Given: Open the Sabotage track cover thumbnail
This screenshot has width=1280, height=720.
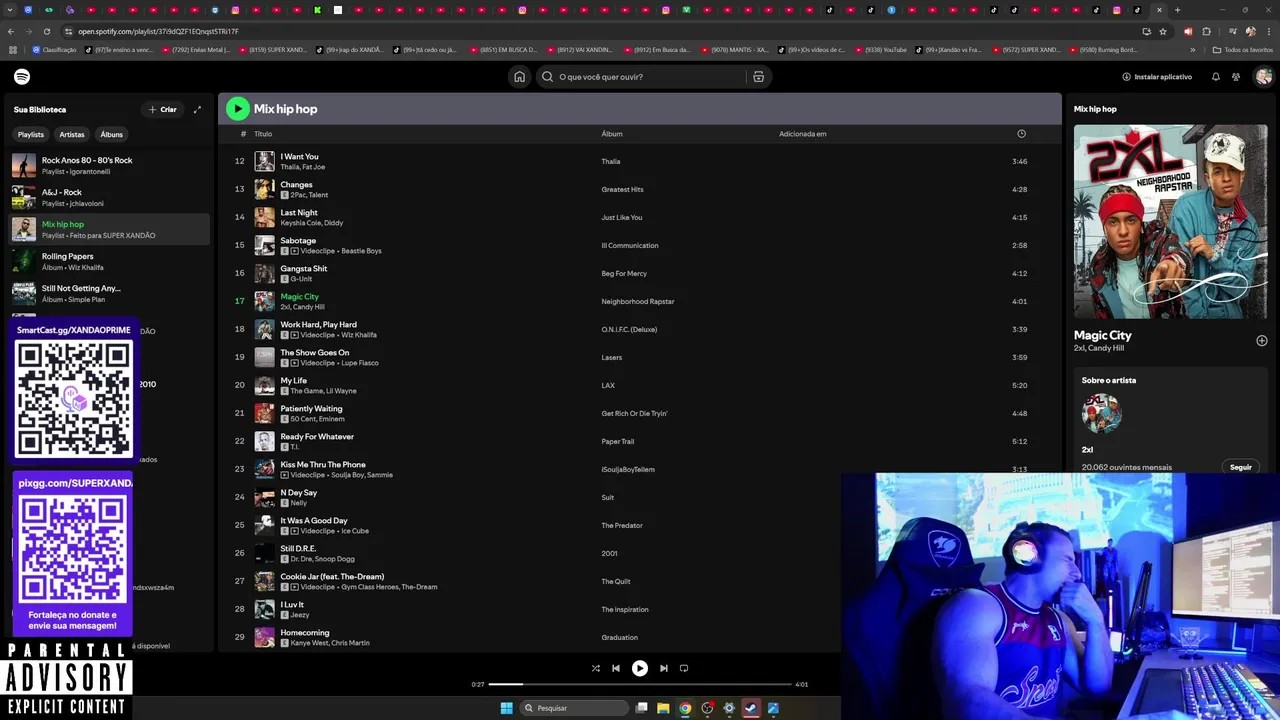Looking at the screenshot, I should [x=264, y=245].
